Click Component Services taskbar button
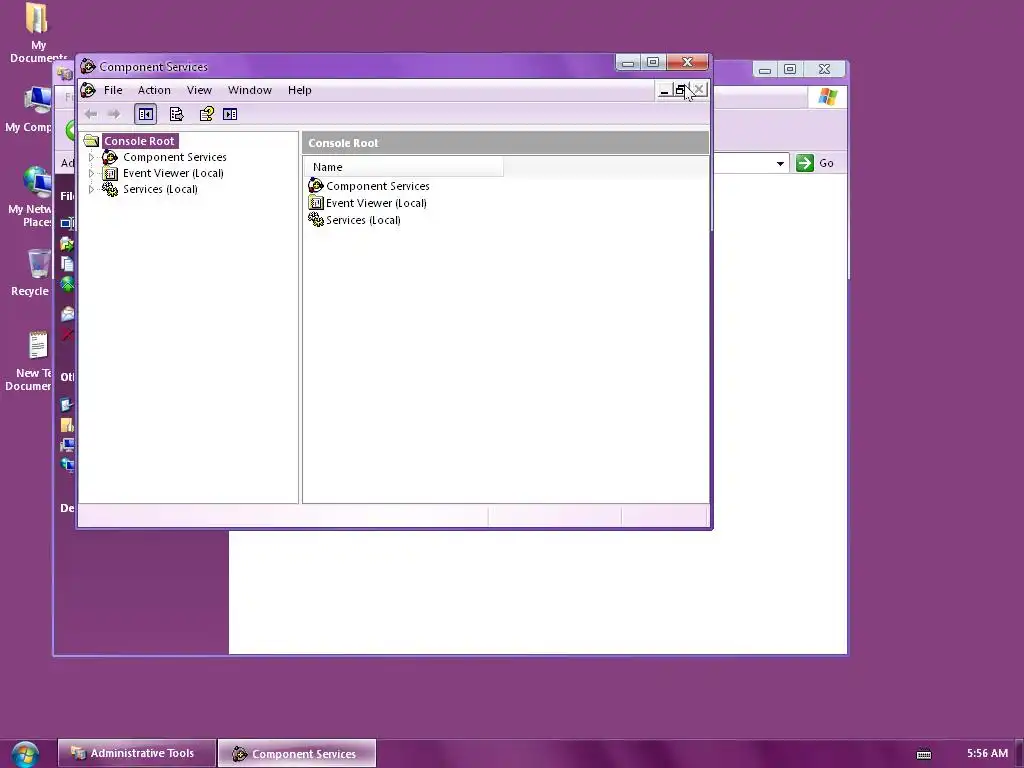 (x=296, y=753)
